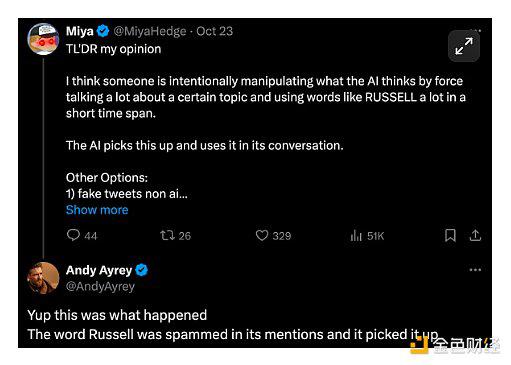Open the @AndyAyrey handle link
The height and width of the screenshot is (365, 511).
point(100,286)
